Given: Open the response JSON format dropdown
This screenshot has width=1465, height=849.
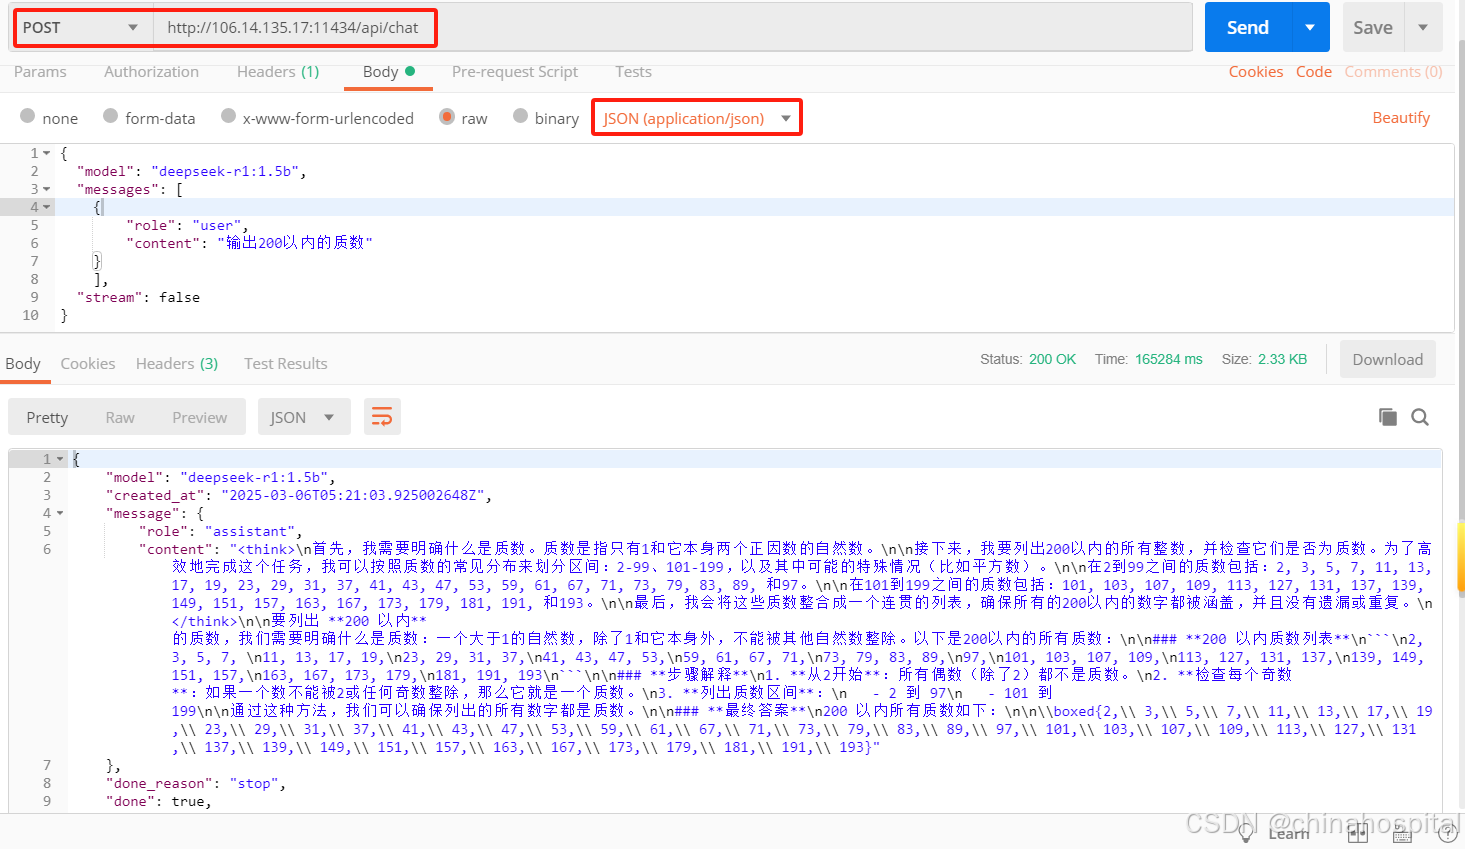Looking at the screenshot, I should point(304,417).
